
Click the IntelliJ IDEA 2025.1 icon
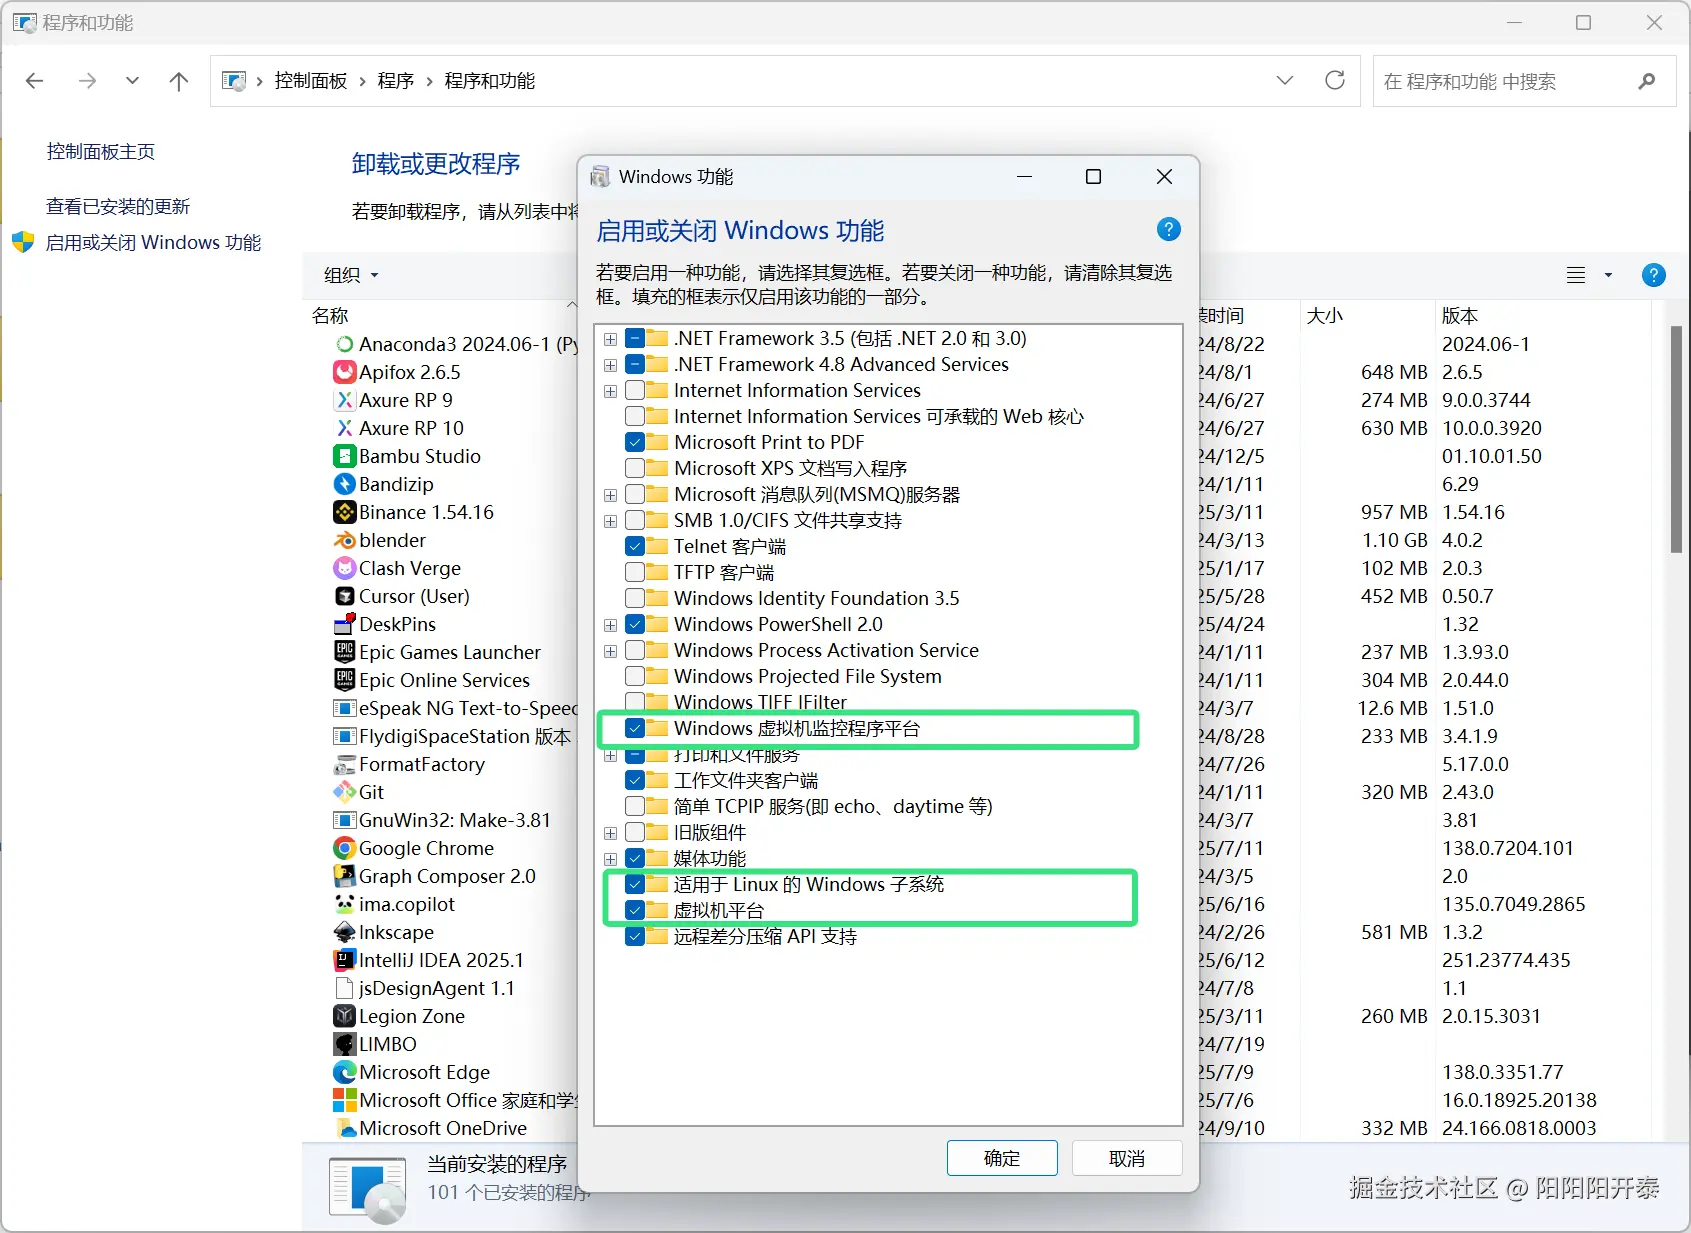[x=344, y=960]
